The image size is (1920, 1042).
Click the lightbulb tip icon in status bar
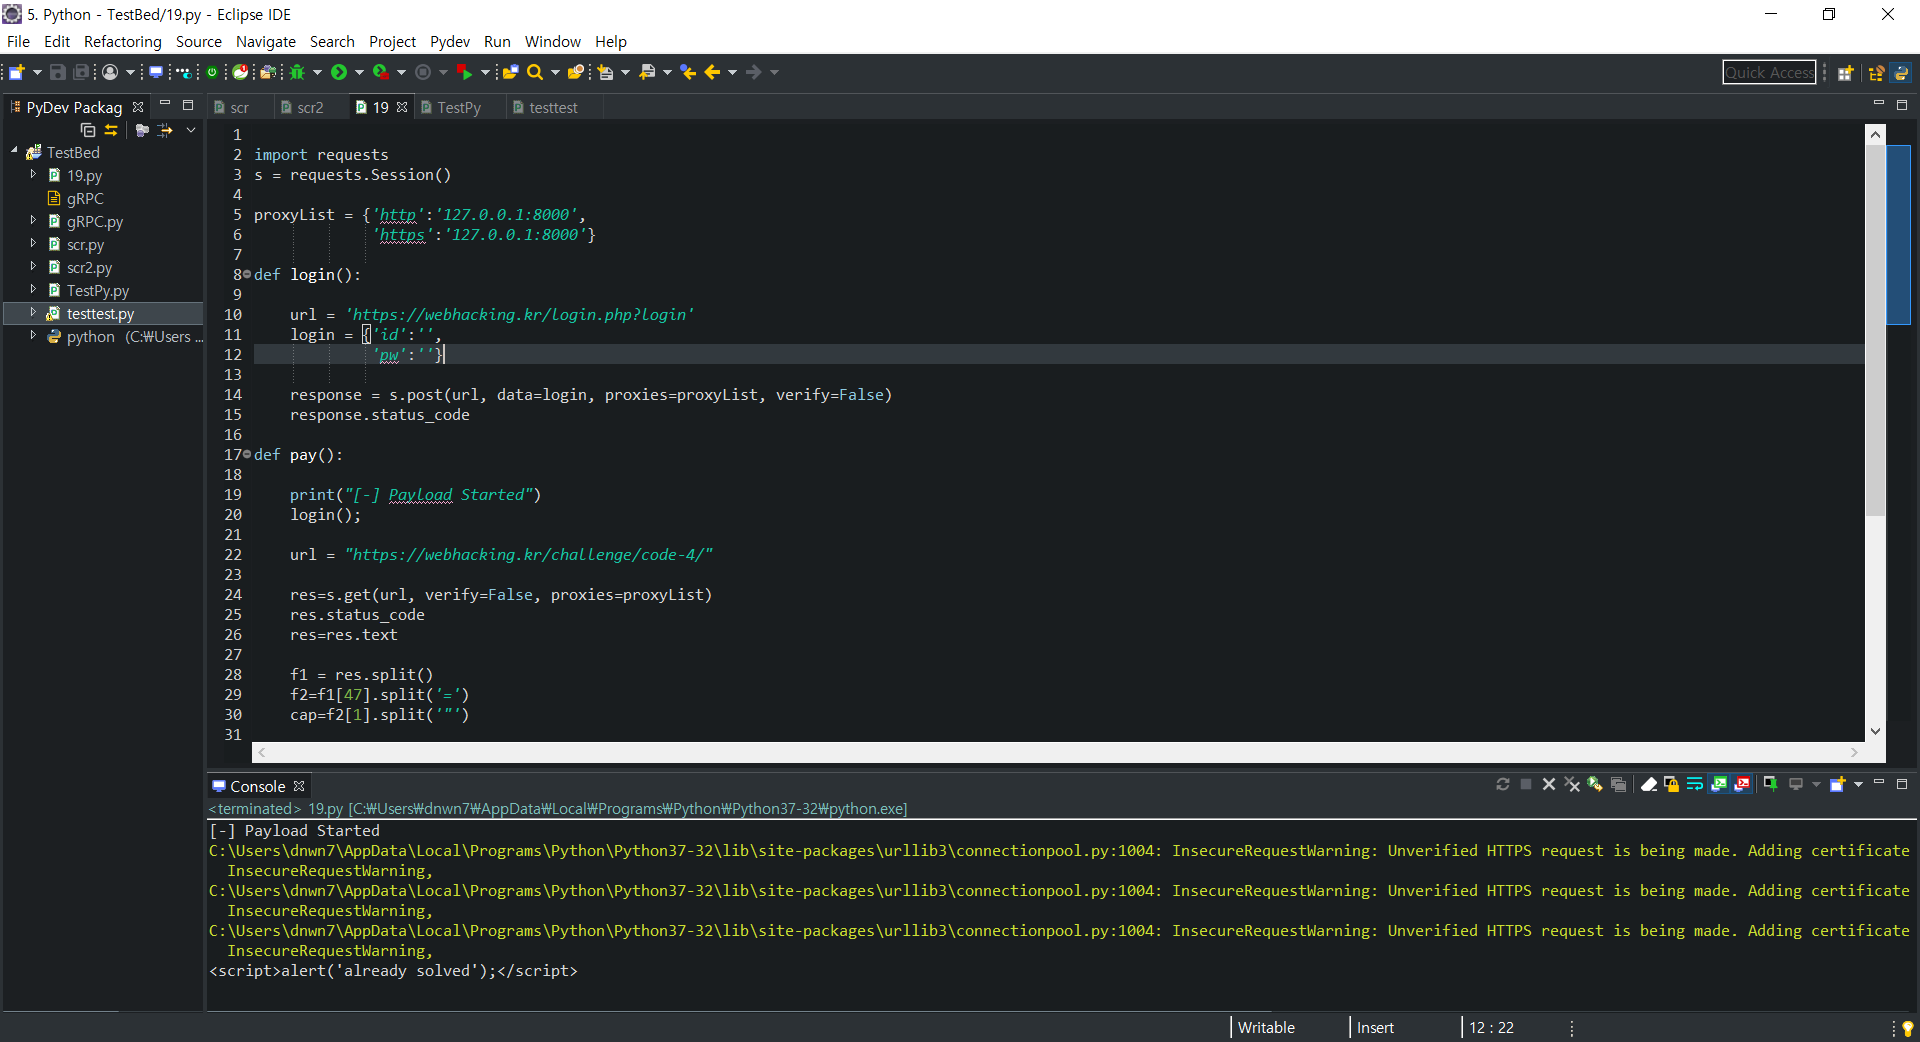(1908, 1028)
